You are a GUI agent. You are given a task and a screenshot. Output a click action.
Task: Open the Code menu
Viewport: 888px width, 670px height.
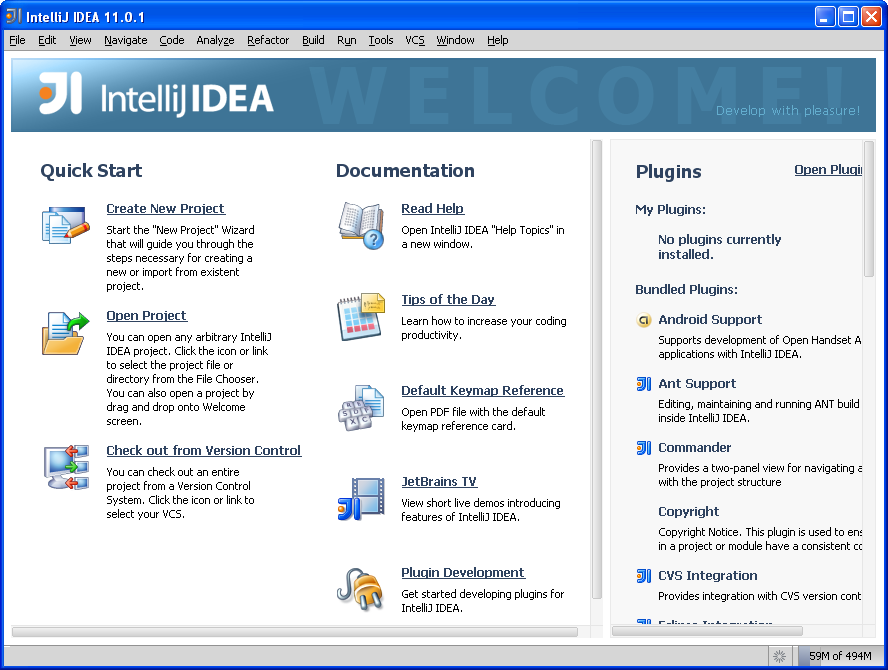(x=172, y=40)
